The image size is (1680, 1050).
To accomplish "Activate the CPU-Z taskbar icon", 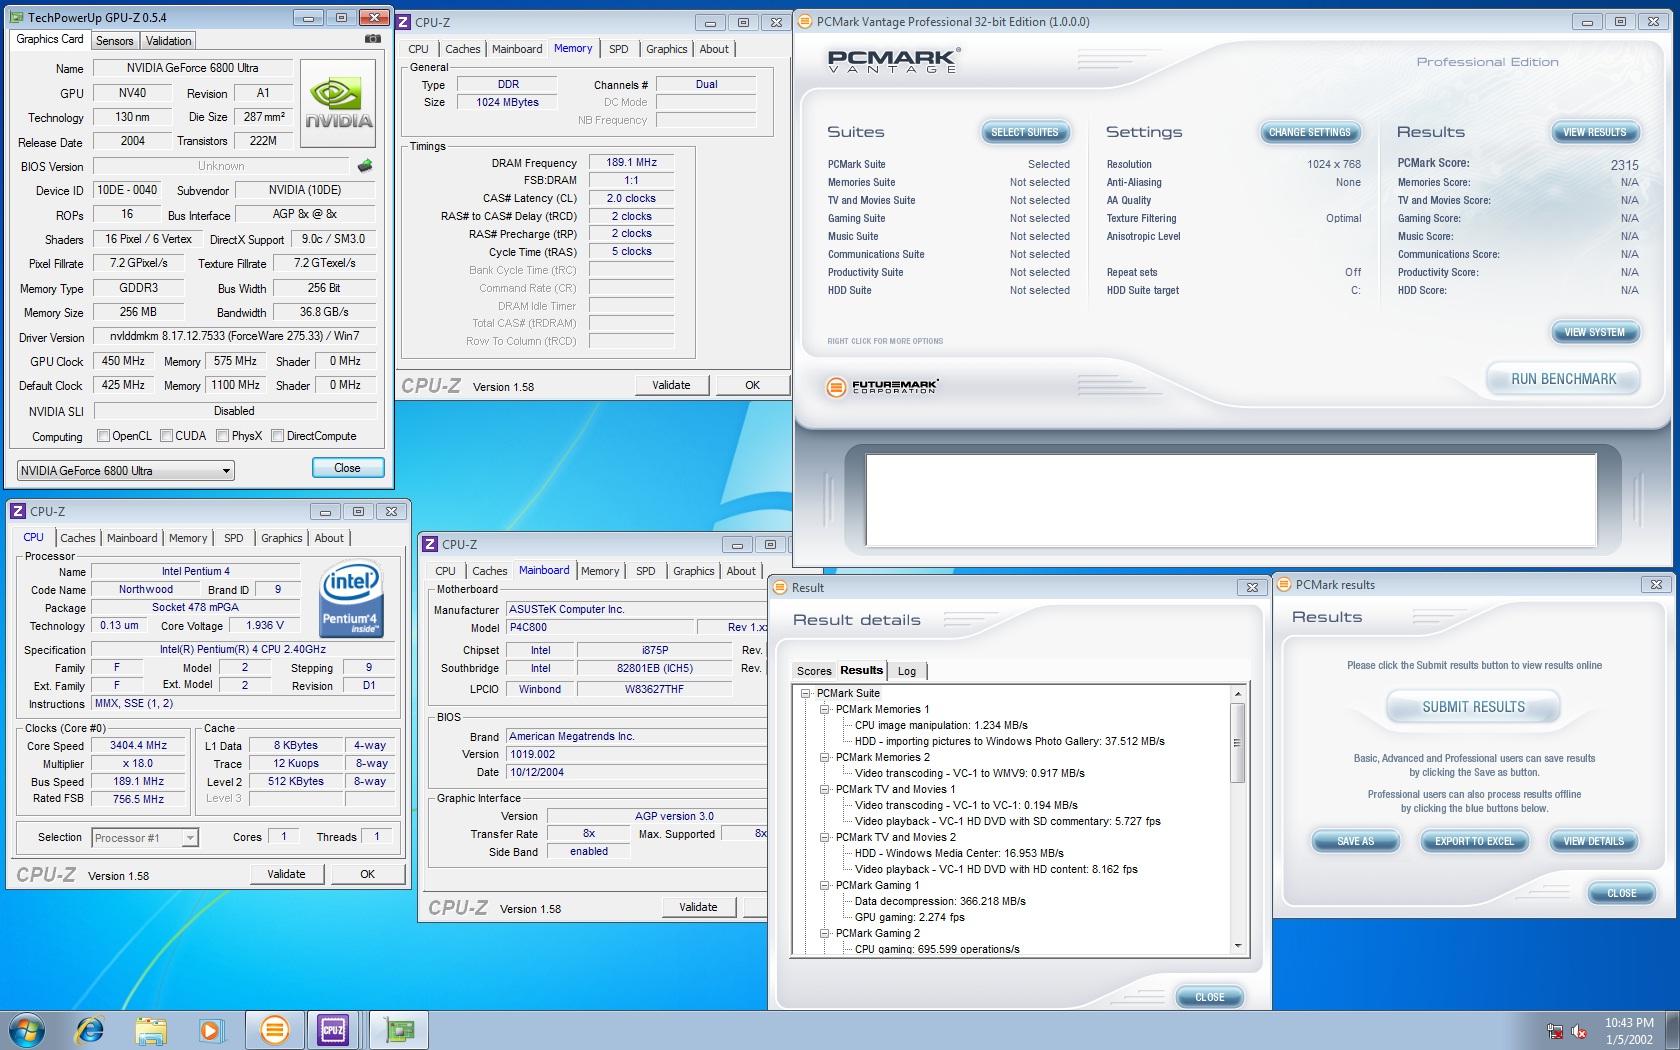I will [333, 1029].
